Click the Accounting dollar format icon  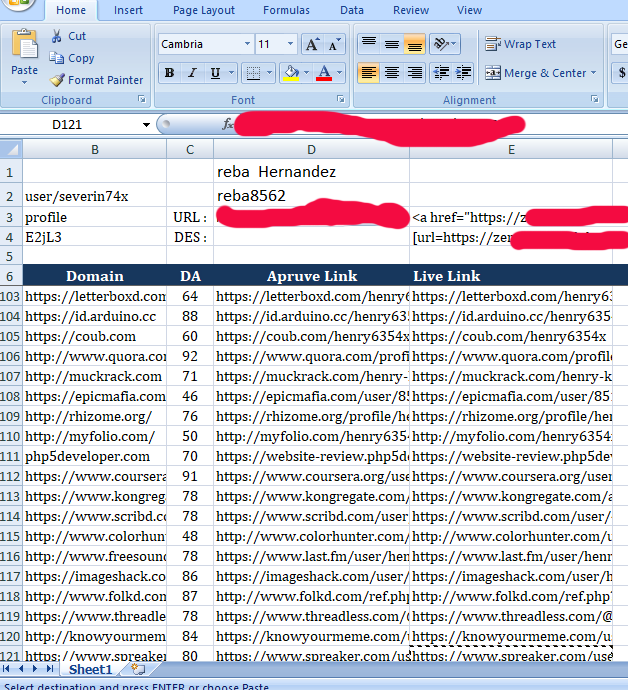tap(621, 73)
